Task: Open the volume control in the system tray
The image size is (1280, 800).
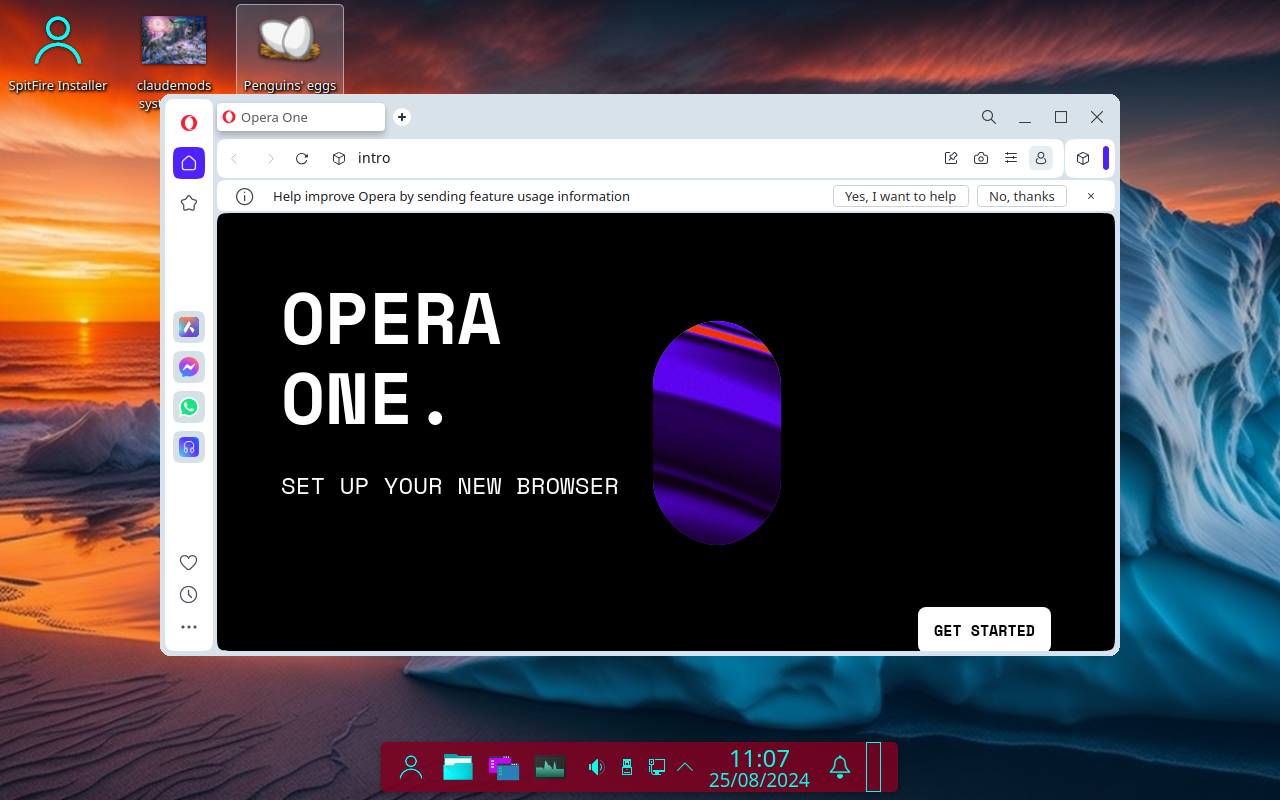Action: tap(596, 767)
